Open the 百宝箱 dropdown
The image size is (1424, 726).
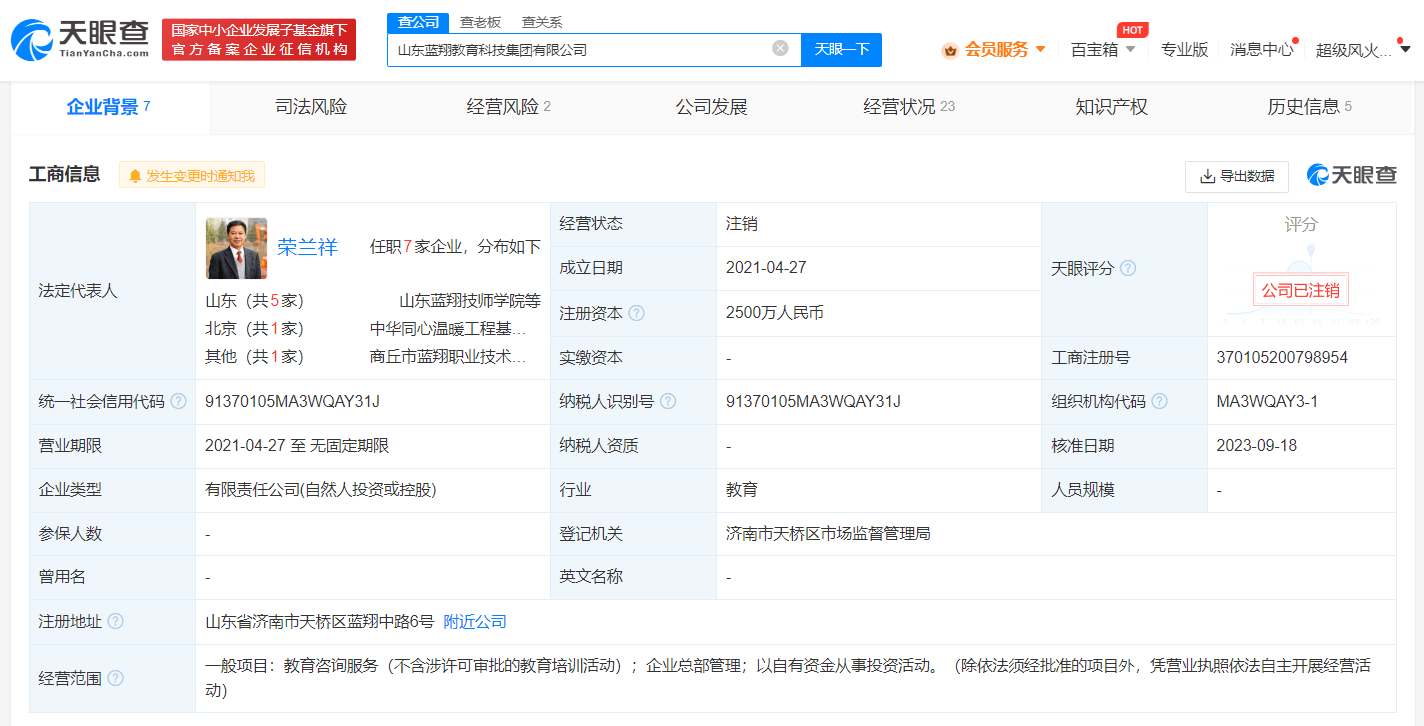1103,49
